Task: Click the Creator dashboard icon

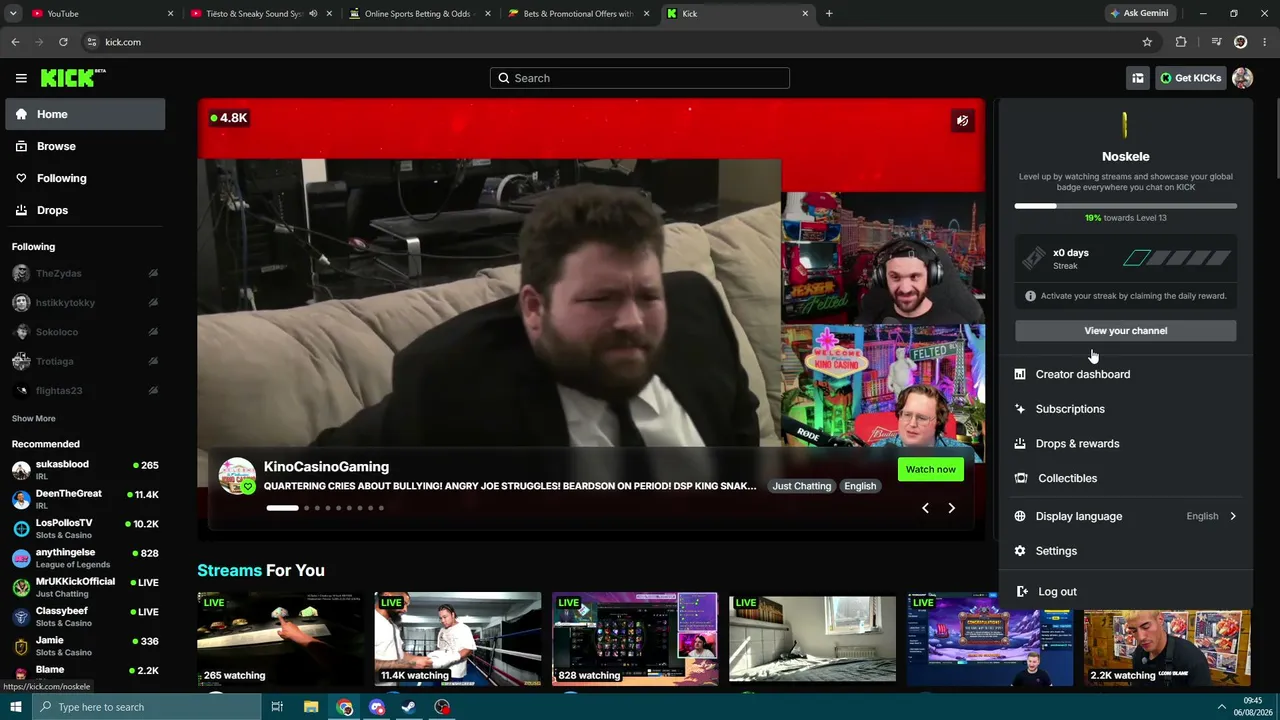Action: pyautogui.click(x=1020, y=374)
